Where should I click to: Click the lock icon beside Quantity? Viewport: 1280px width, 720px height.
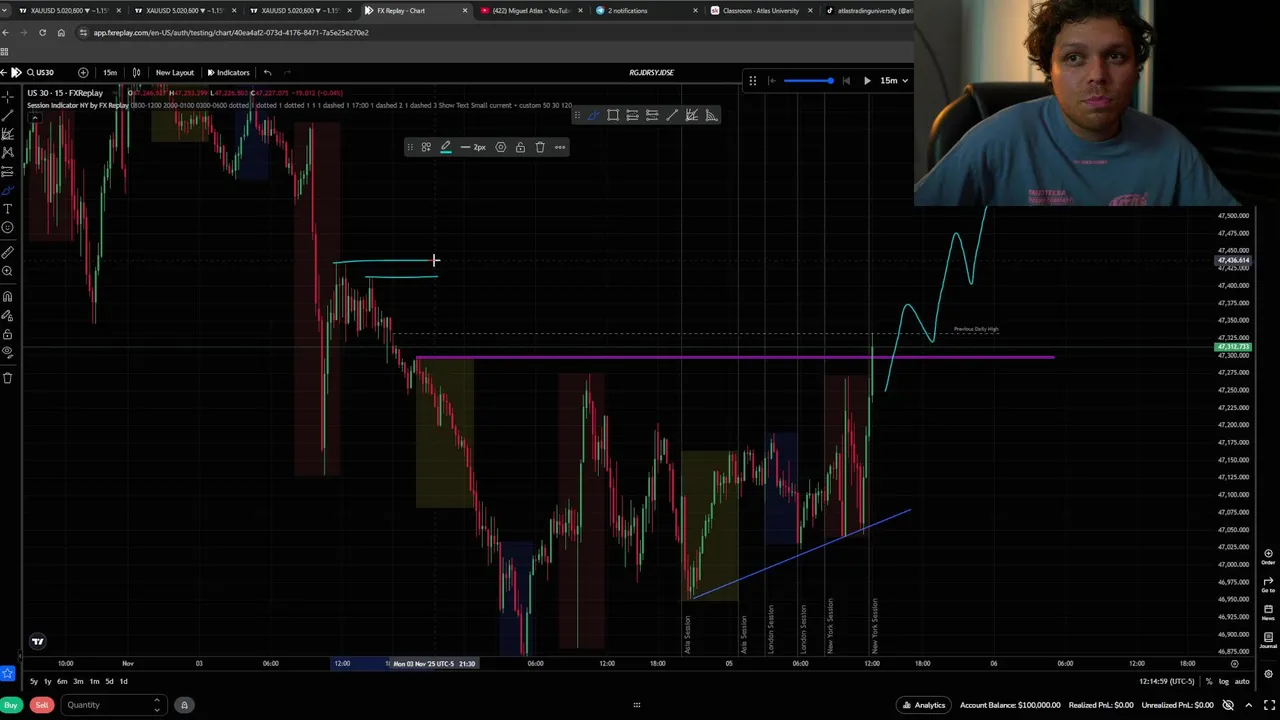click(184, 705)
